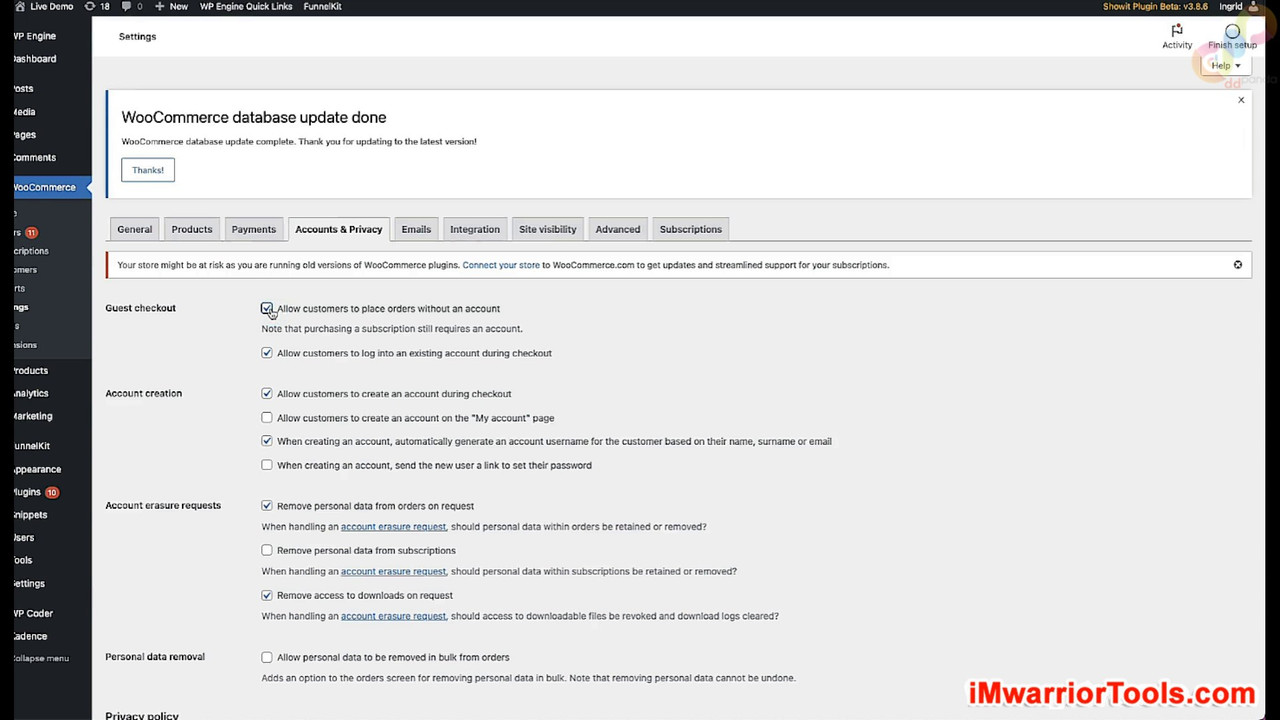Screen dimensions: 1280x720
Task: Go to the Integration tab
Action: [475, 229]
